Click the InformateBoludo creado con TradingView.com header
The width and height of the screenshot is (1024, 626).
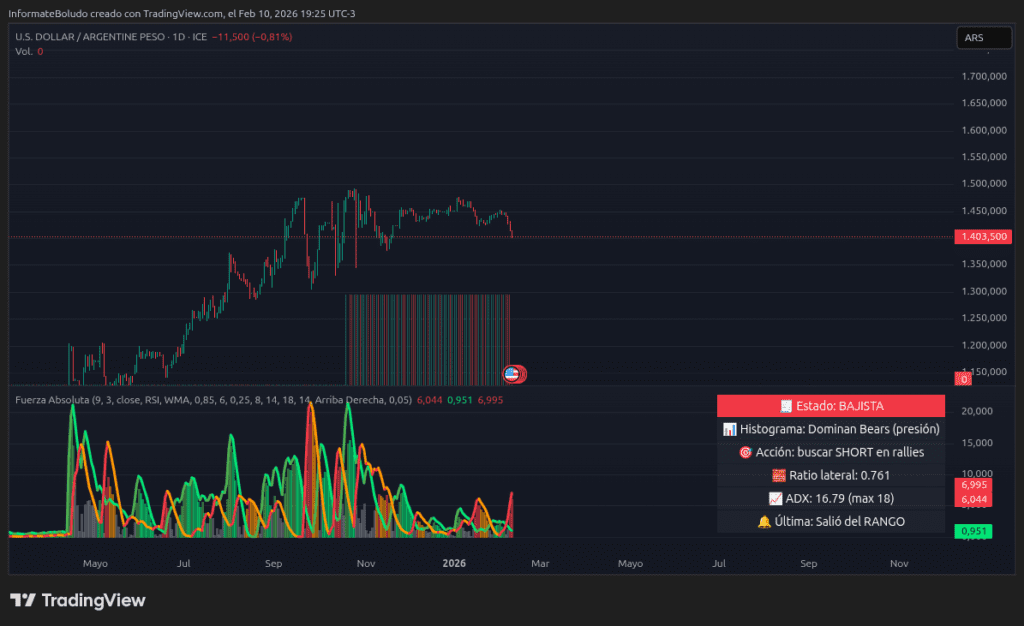[x=185, y=13]
